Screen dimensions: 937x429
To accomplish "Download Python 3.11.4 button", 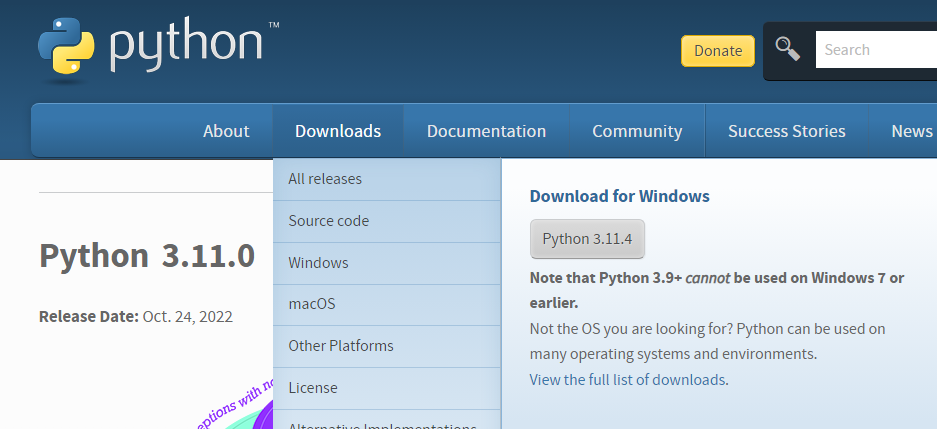I will (587, 239).
